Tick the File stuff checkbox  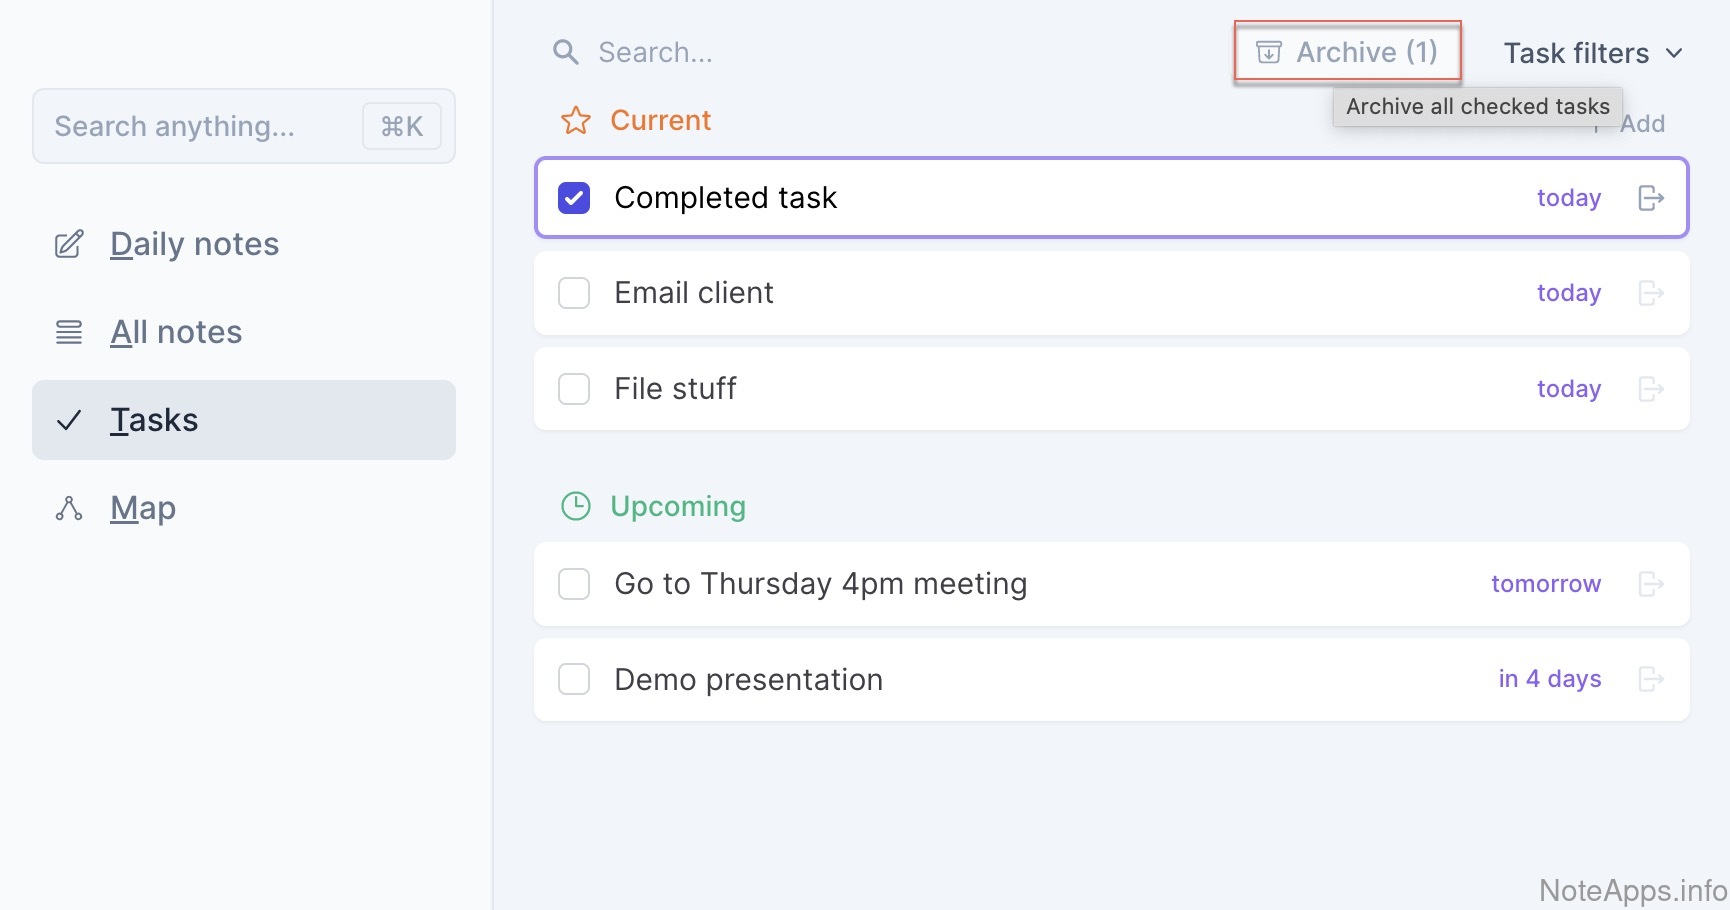pos(574,389)
